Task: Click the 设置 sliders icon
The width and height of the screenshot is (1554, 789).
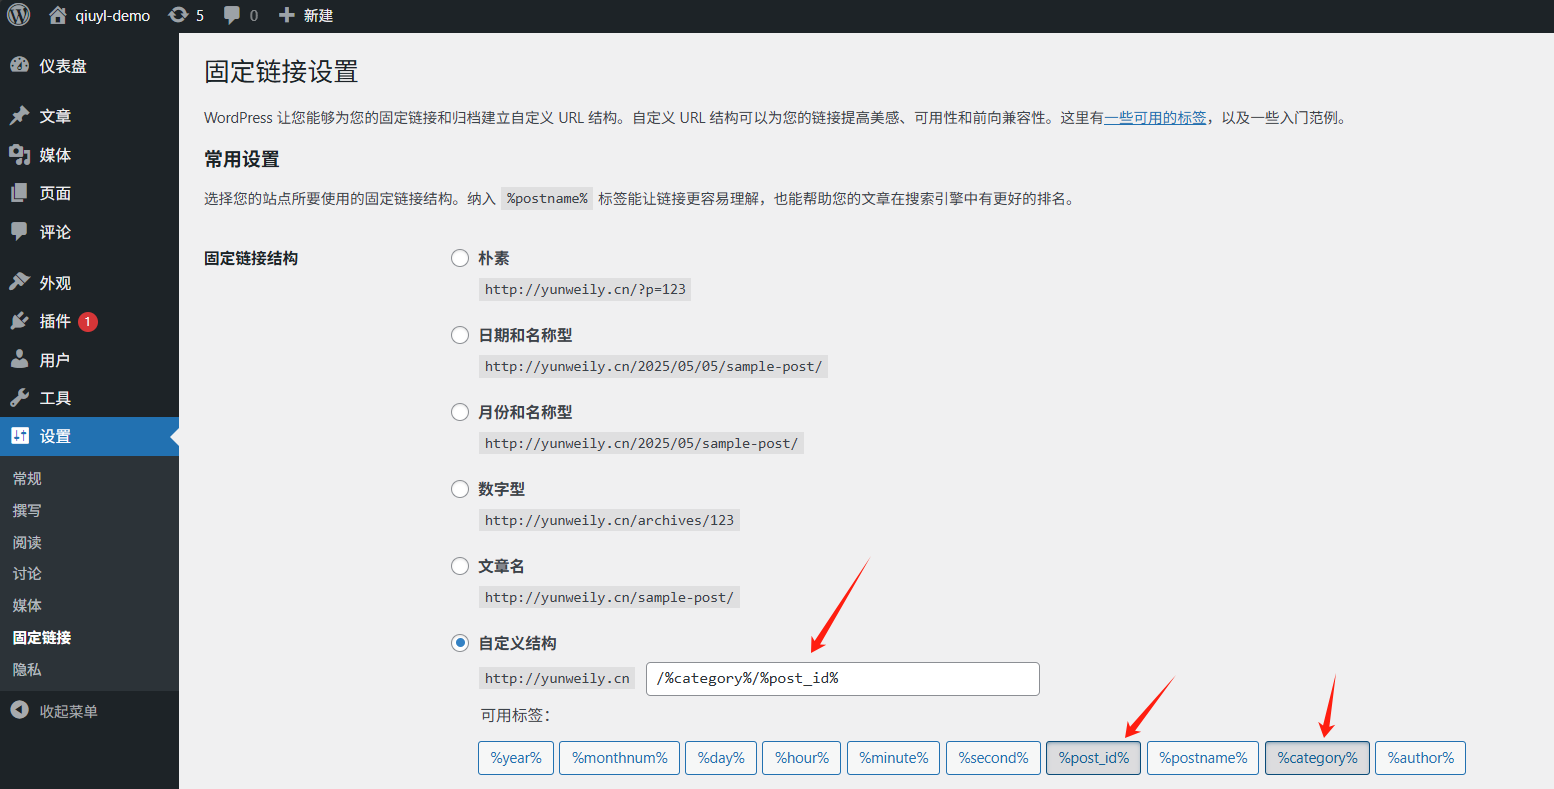Action: pyautogui.click(x=19, y=436)
